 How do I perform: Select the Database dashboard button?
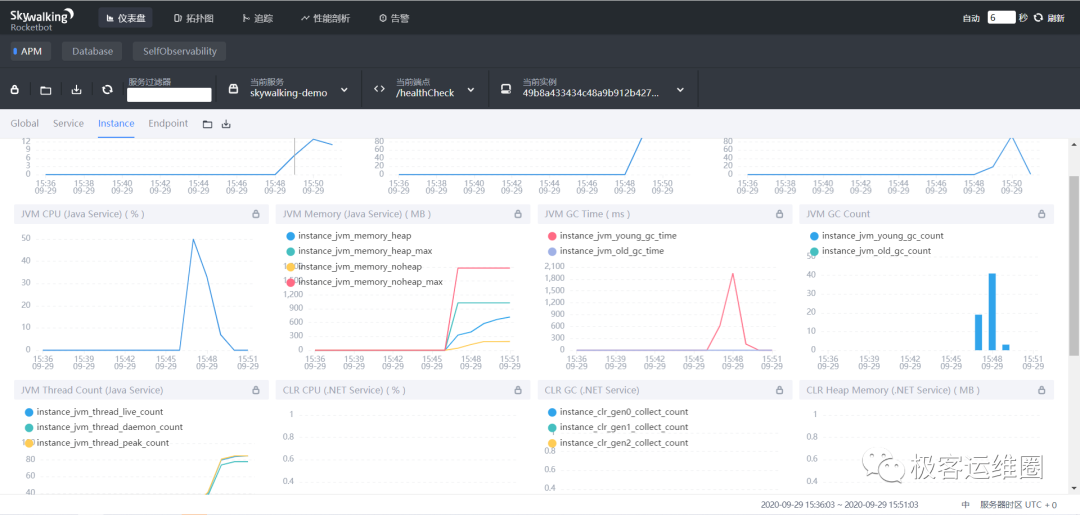coord(92,51)
